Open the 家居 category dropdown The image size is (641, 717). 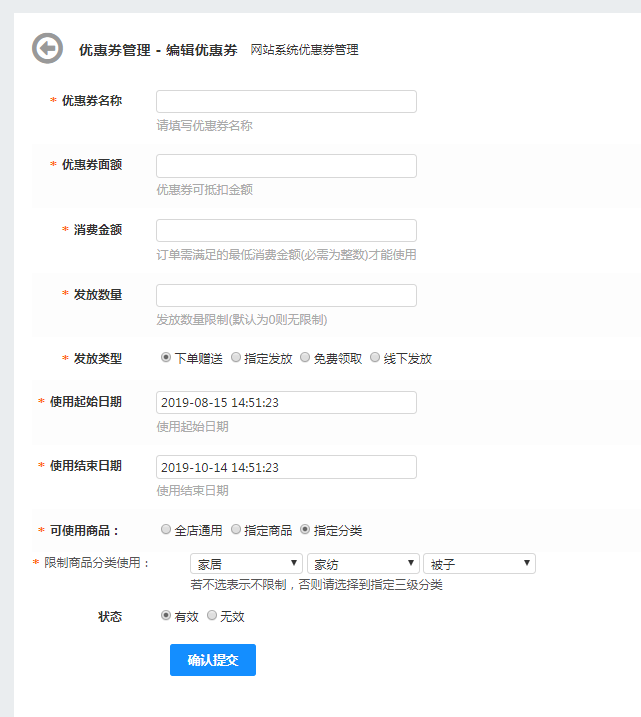246,564
